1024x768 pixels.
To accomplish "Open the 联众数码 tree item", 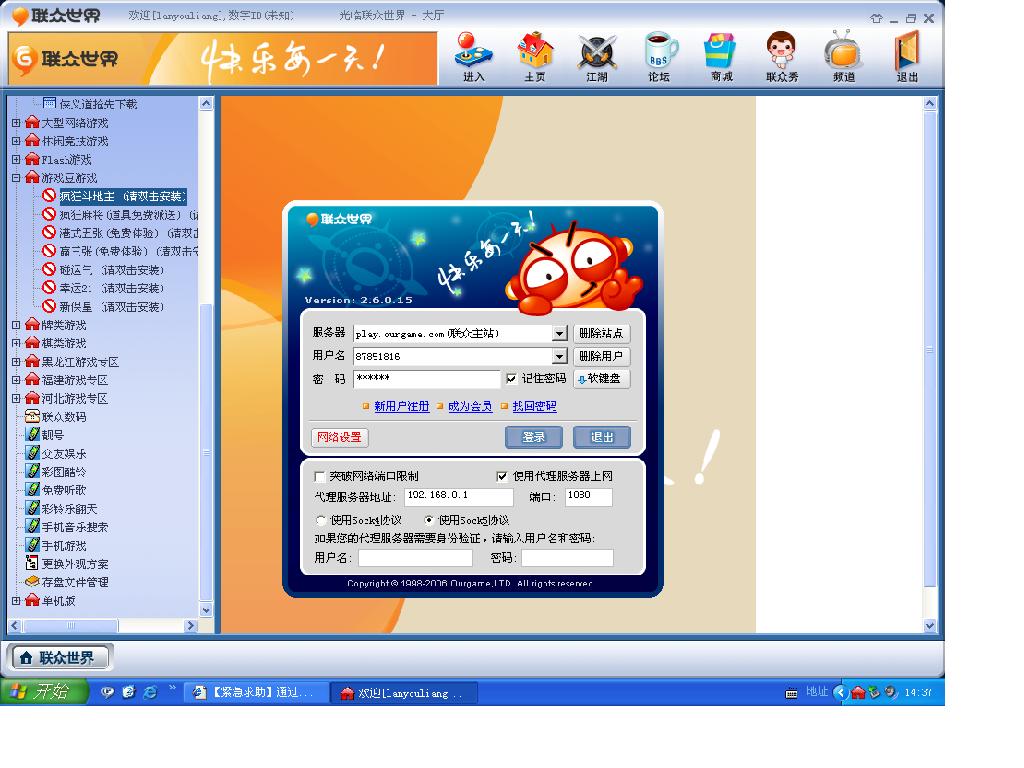I will [x=64, y=417].
